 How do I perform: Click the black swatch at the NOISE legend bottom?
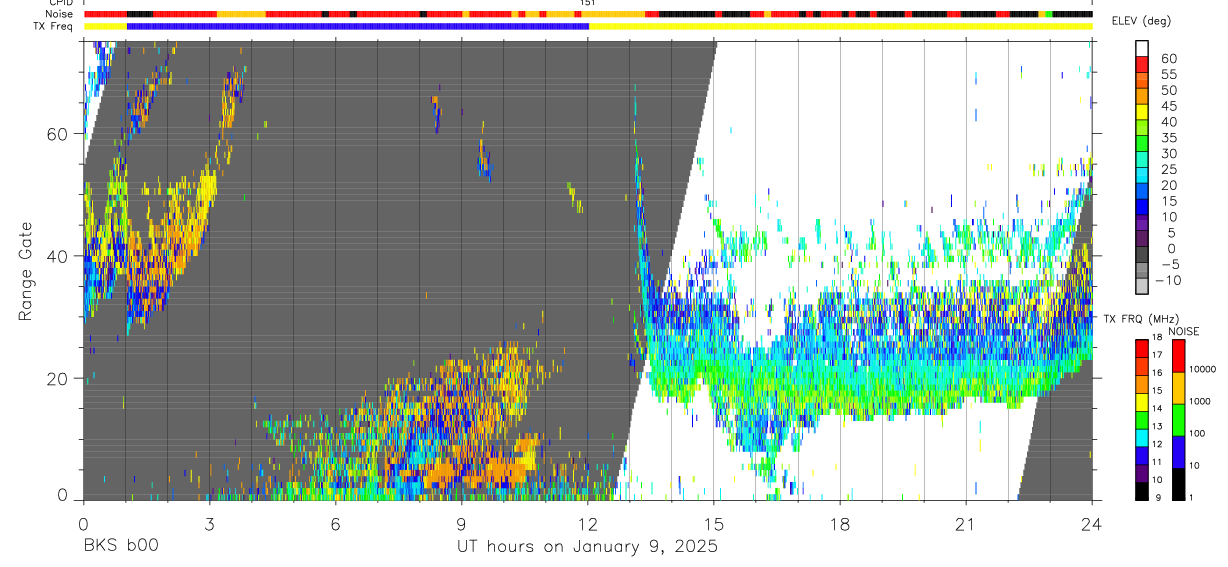pyautogui.click(x=1178, y=484)
